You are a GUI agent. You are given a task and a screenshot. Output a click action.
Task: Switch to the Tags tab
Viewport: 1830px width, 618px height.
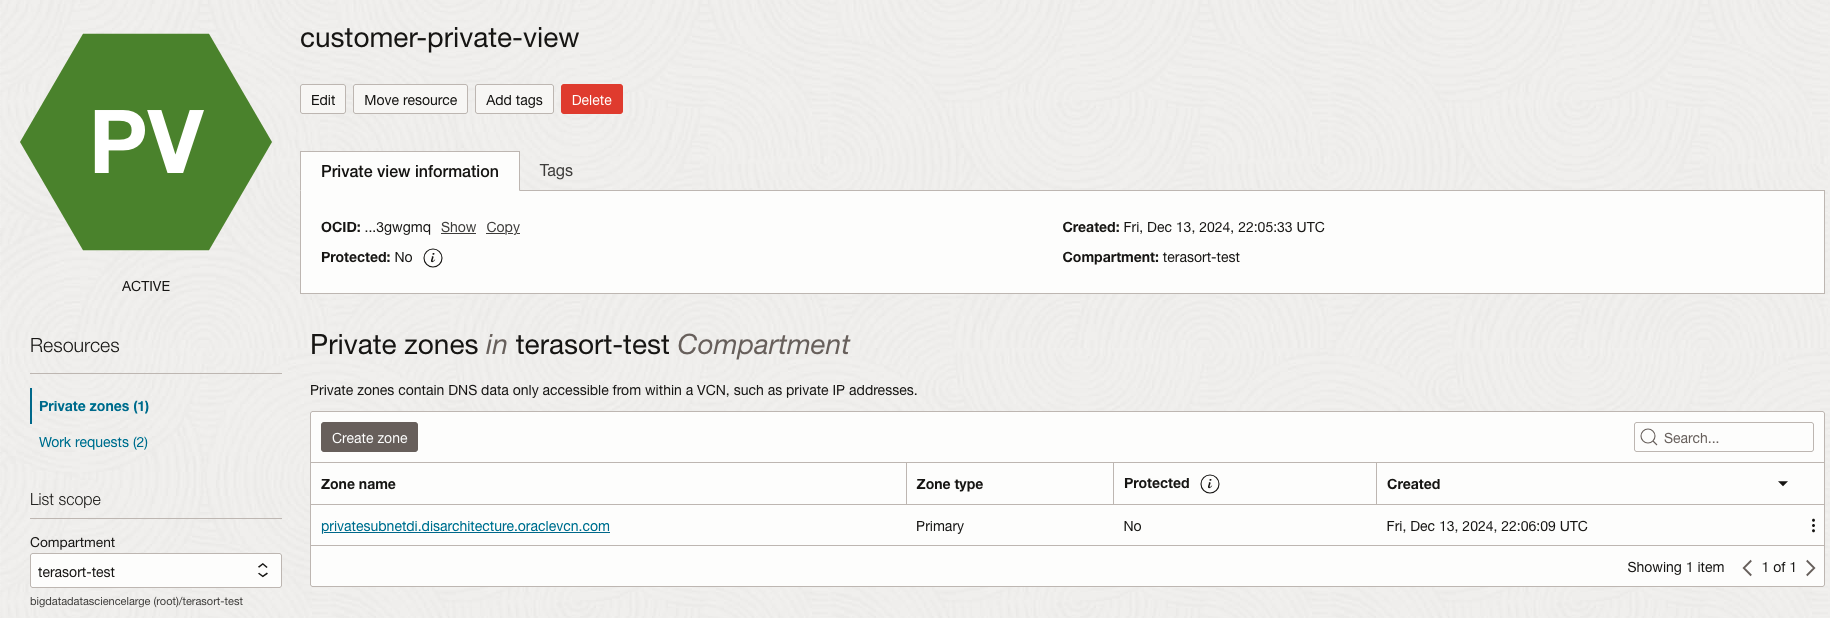[x=556, y=171]
